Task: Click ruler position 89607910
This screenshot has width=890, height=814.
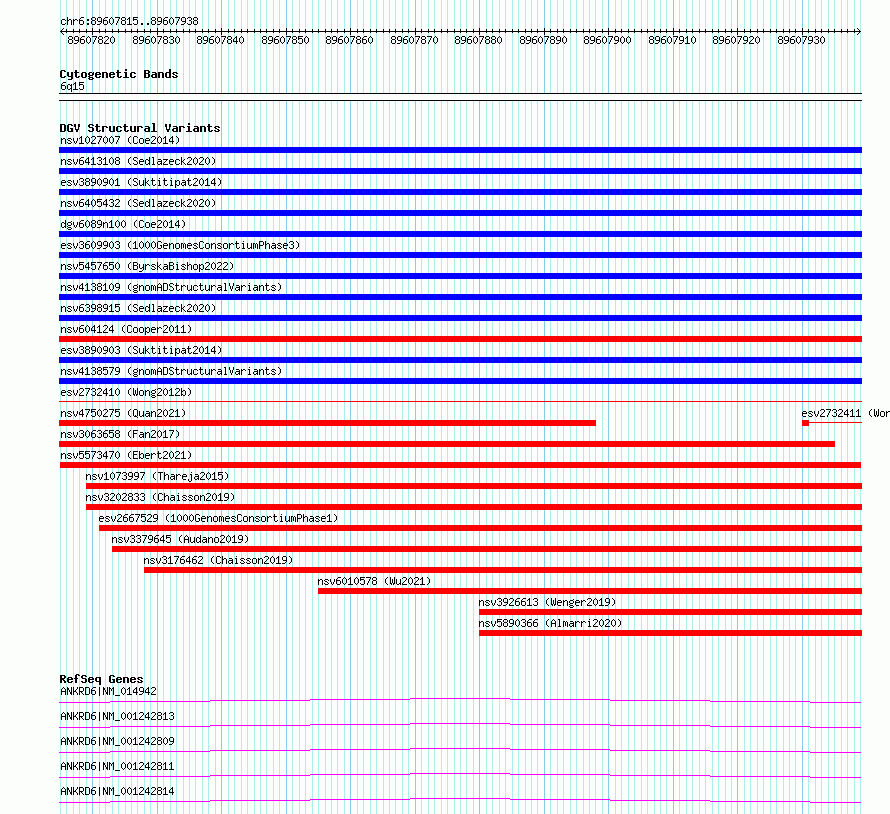Action: (672, 40)
